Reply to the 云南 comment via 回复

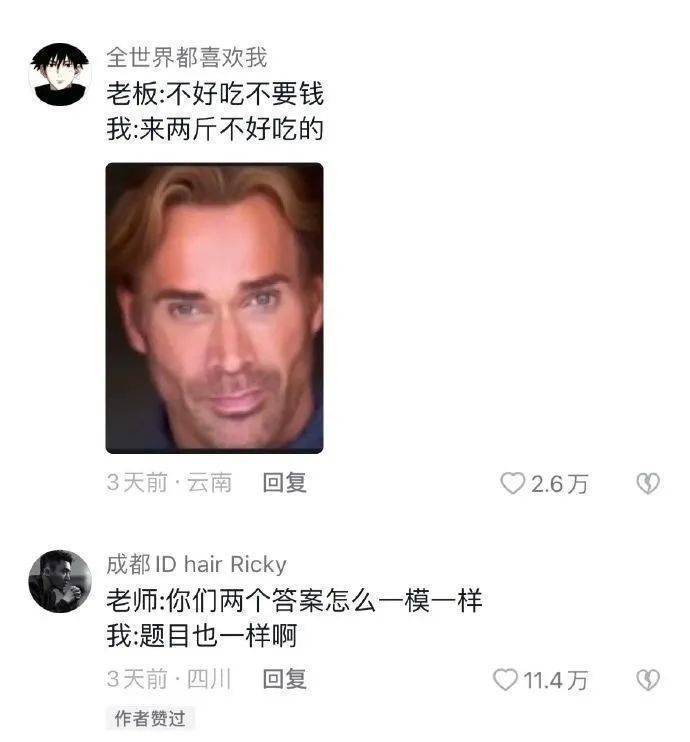click(284, 483)
